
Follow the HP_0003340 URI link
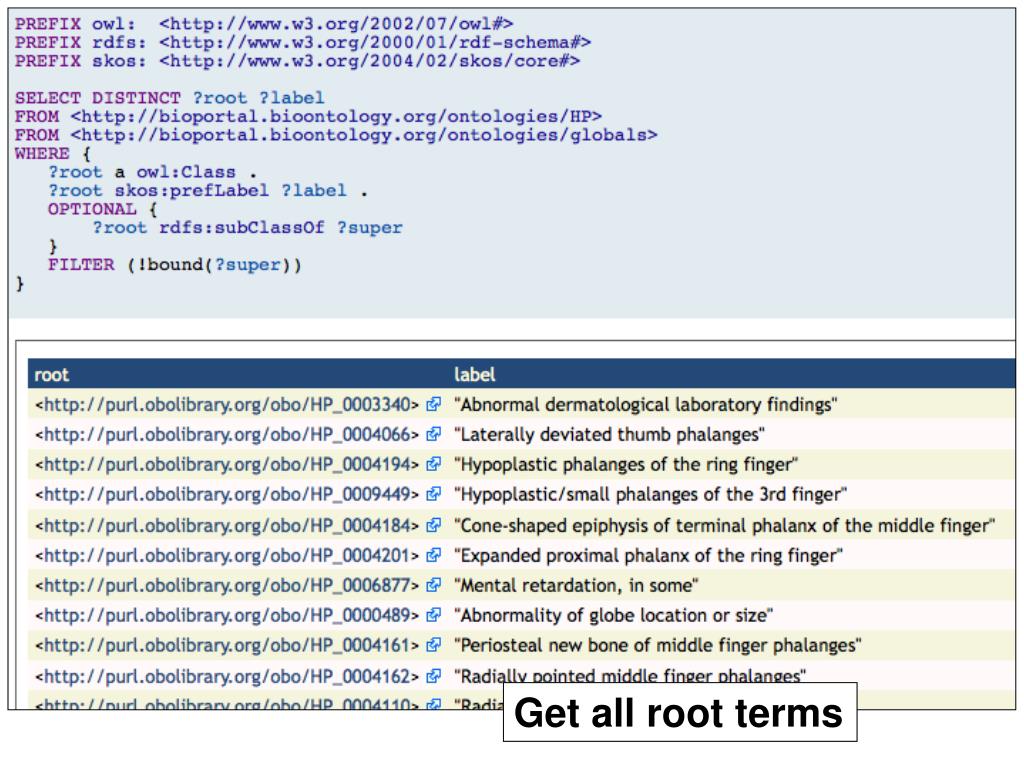coord(227,405)
